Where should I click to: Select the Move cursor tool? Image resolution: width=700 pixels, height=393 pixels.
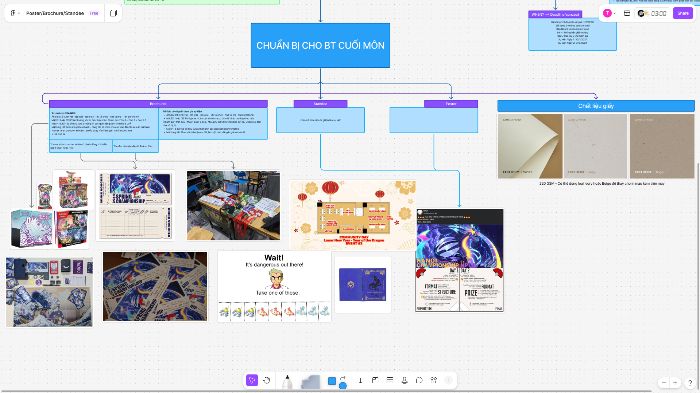[252, 380]
